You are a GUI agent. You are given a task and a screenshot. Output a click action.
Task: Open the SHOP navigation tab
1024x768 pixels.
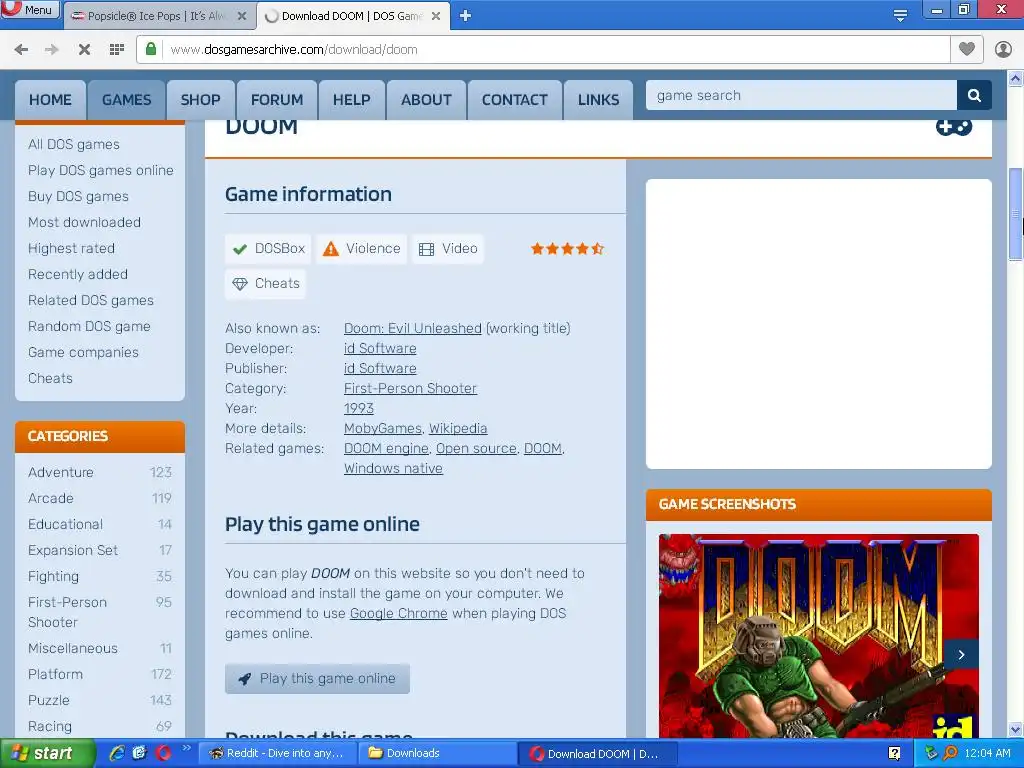(x=200, y=100)
